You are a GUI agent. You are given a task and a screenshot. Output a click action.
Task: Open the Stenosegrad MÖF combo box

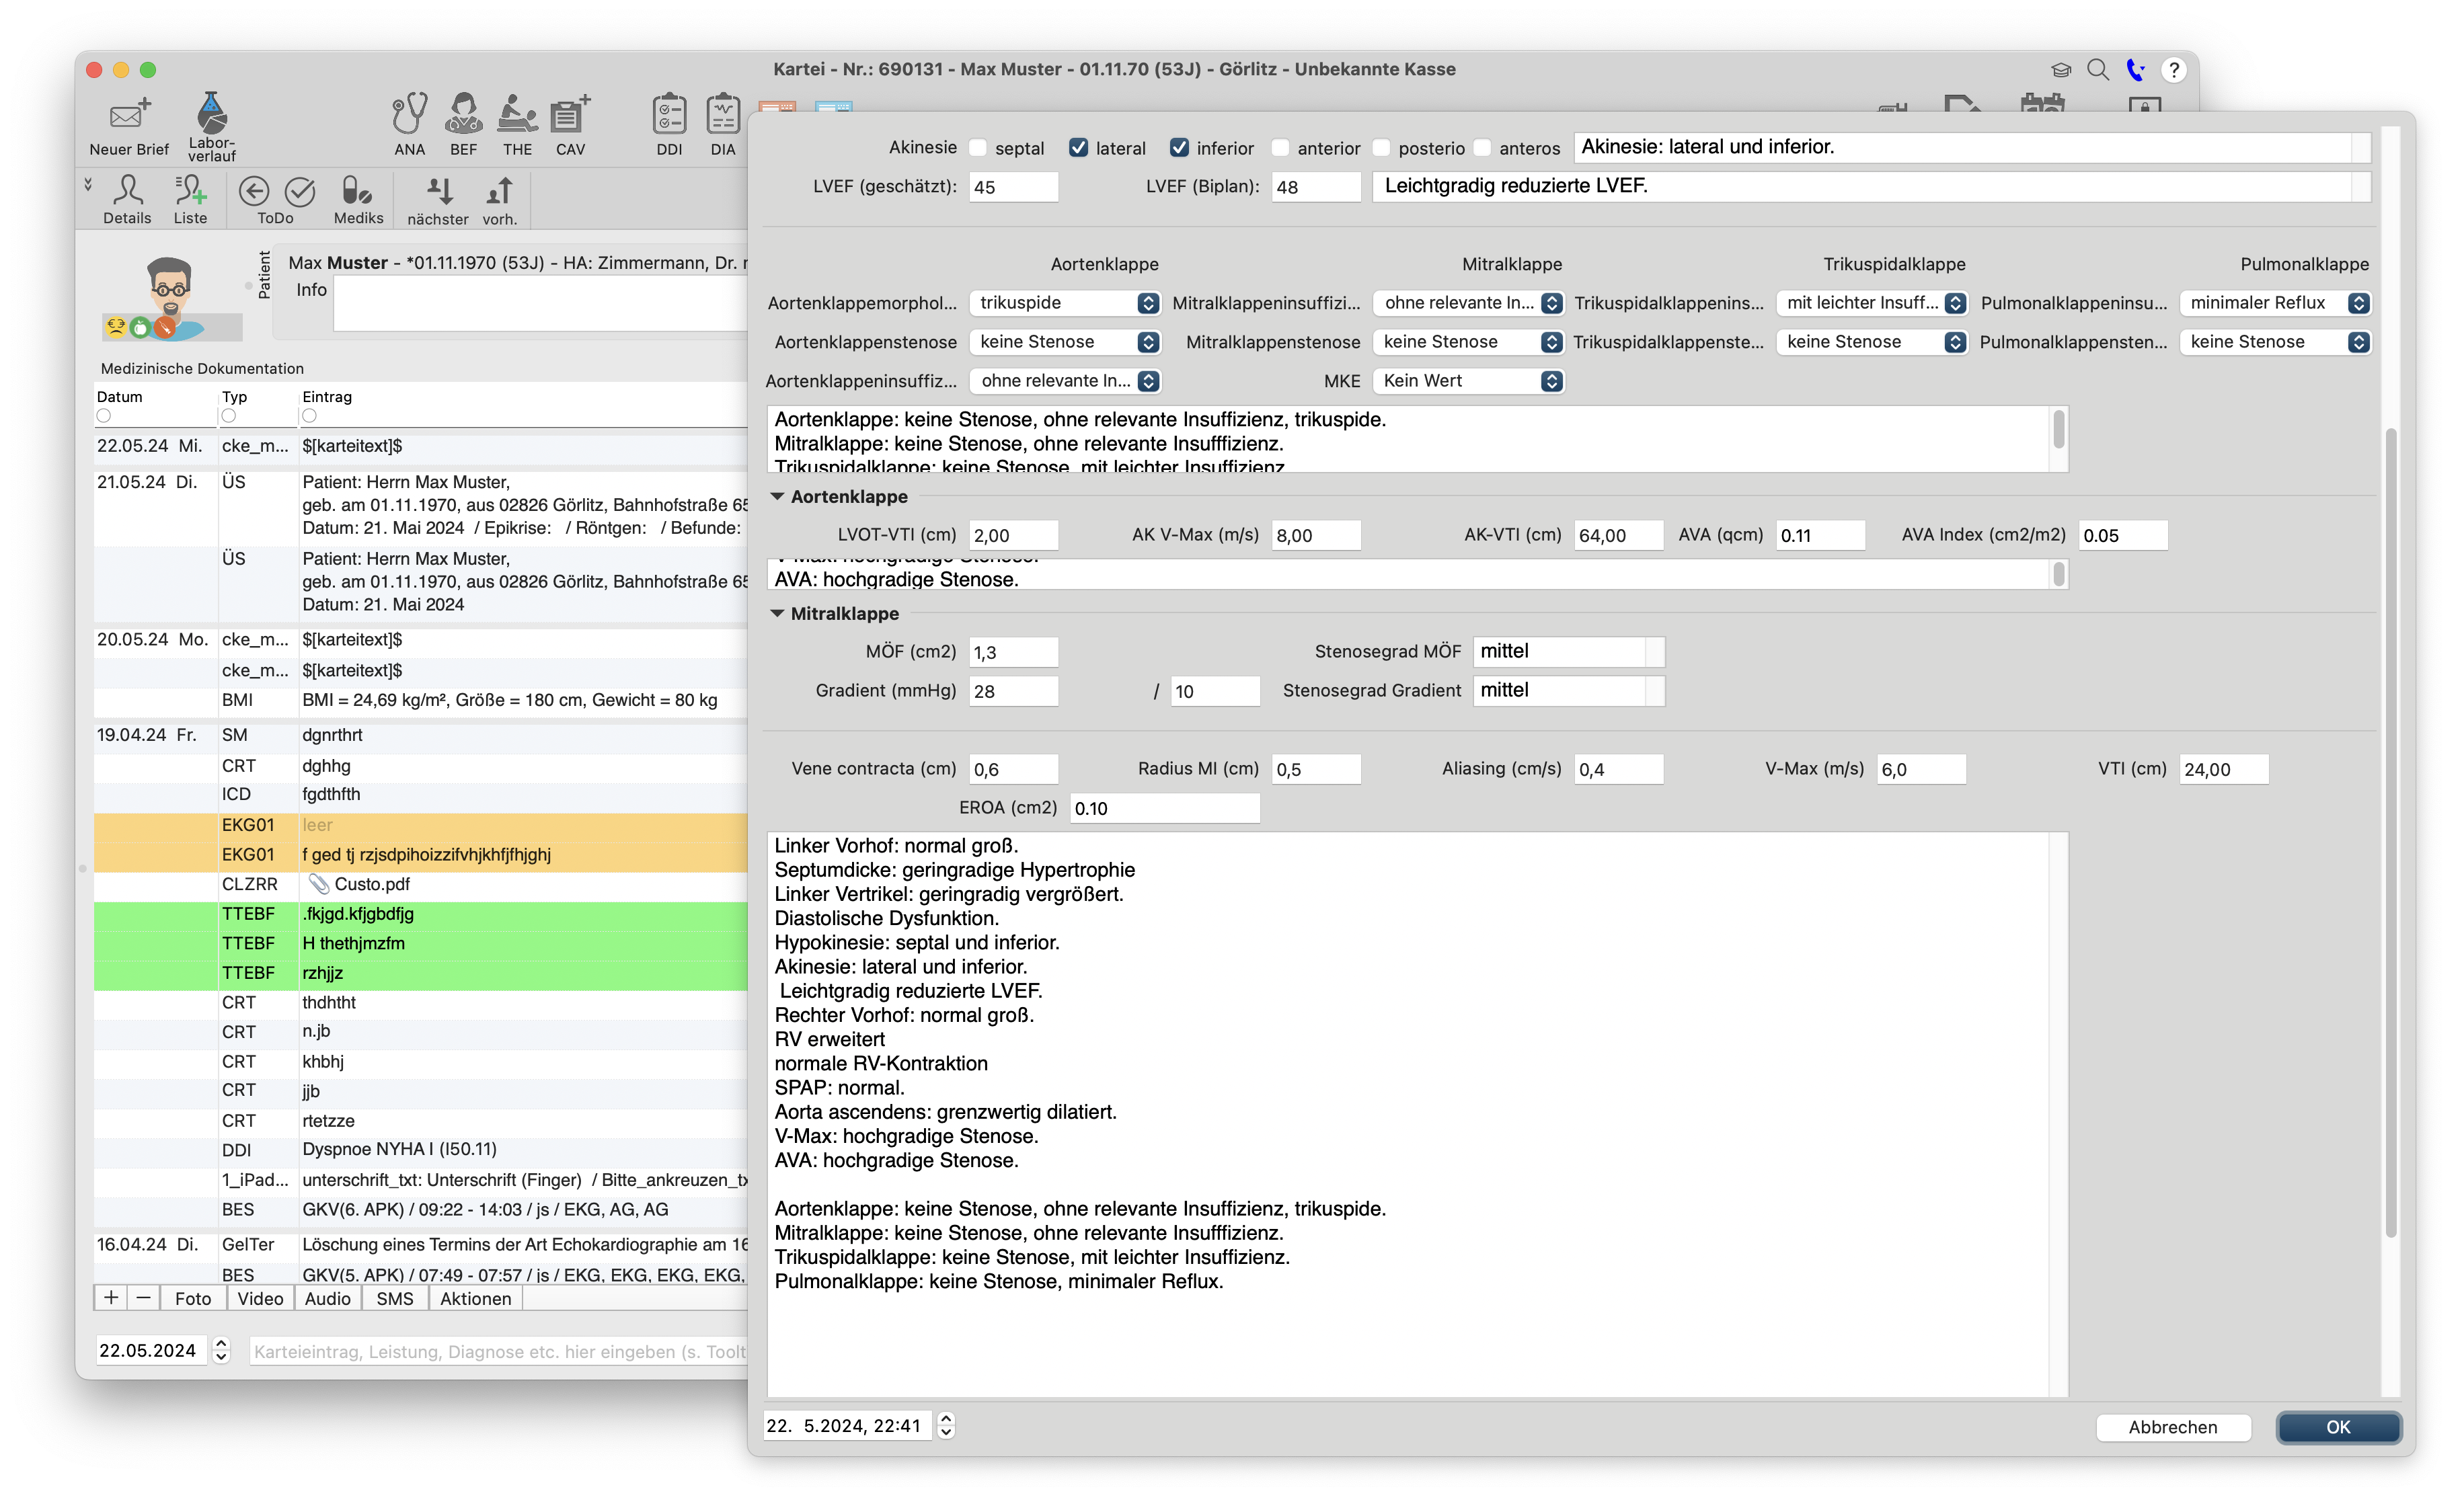pyautogui.click(x=1568, y=652)
